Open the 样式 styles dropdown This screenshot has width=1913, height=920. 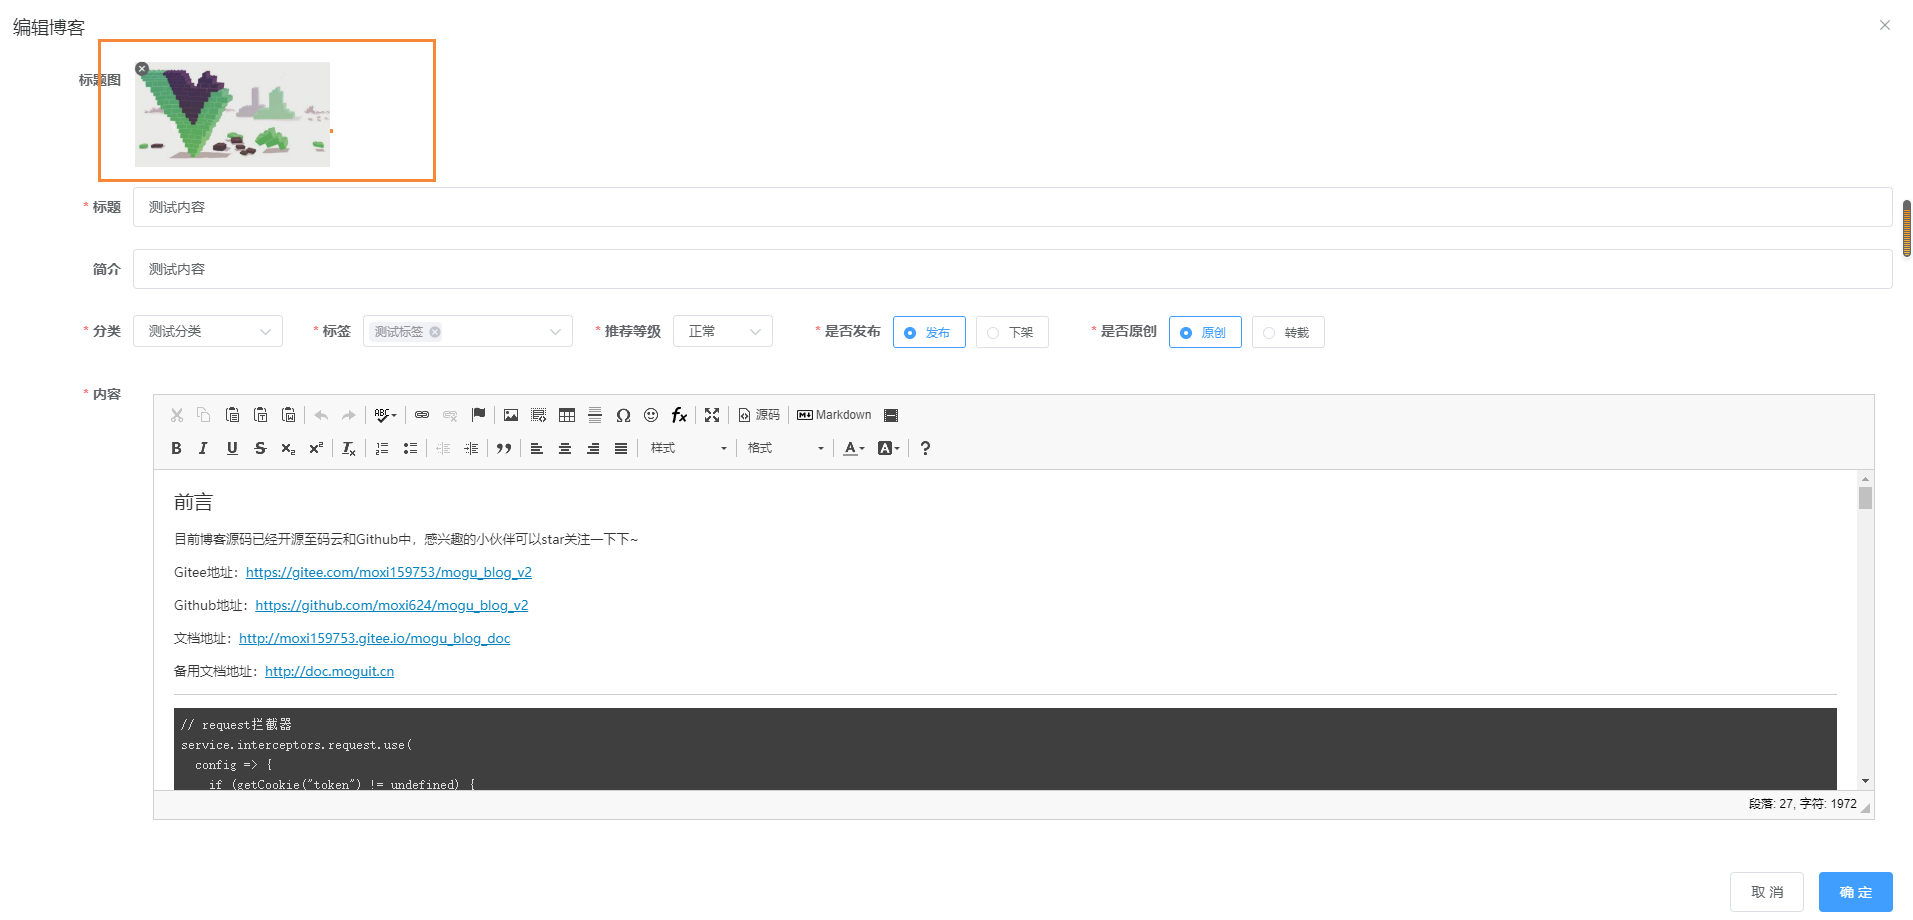pos(688,448)
